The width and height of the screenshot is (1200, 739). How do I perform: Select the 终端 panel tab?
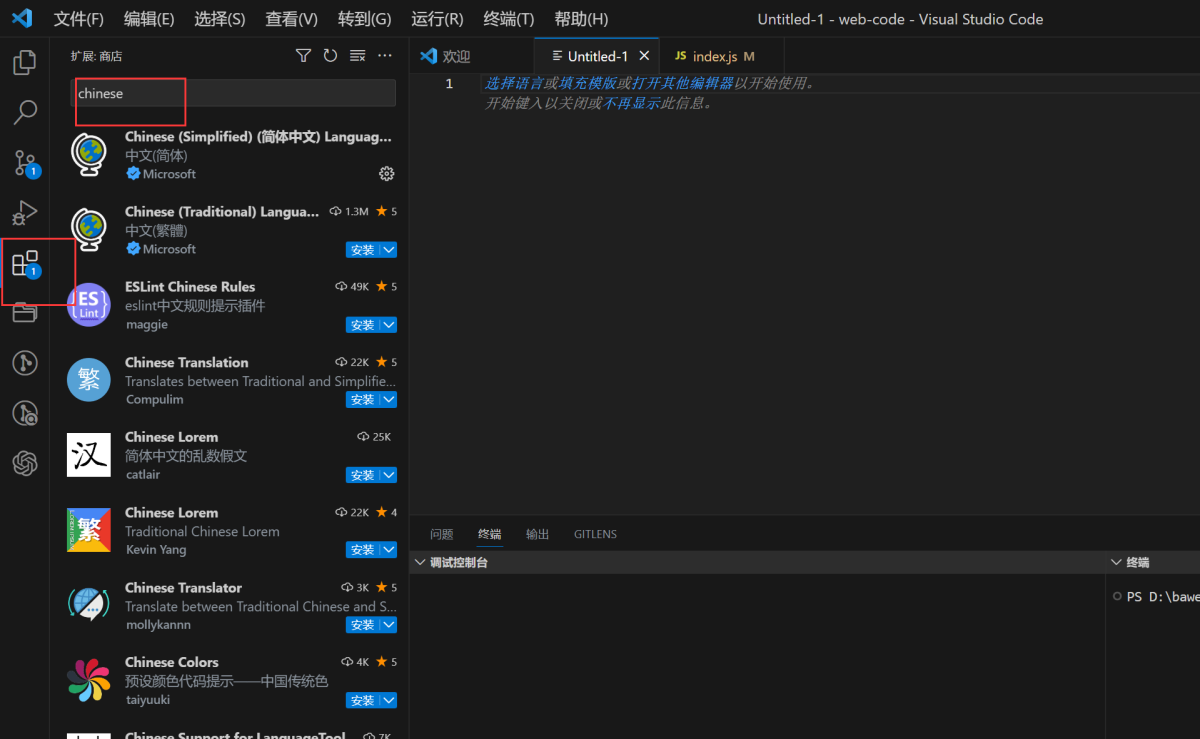pos(490,534)
